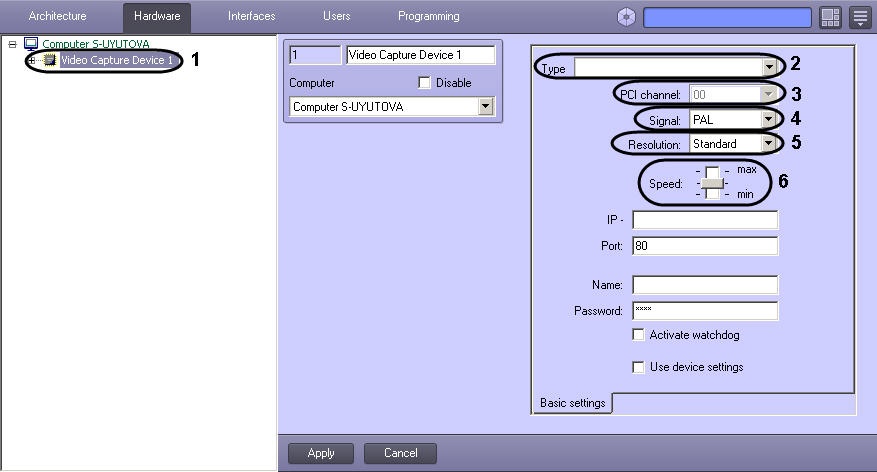Go to the Users tab

(337, 16)
